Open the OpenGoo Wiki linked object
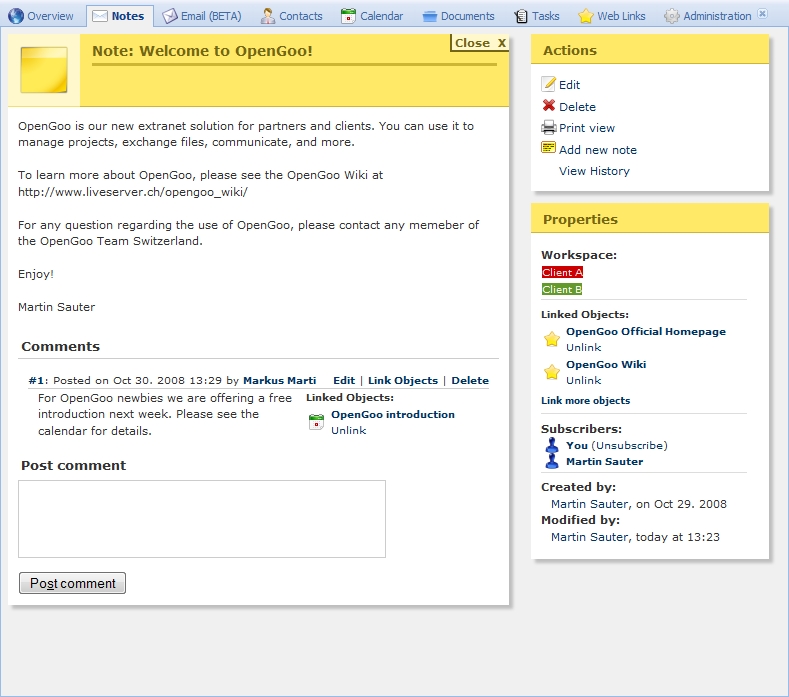Screen dimensions: 789x697 tap(606, 364)
